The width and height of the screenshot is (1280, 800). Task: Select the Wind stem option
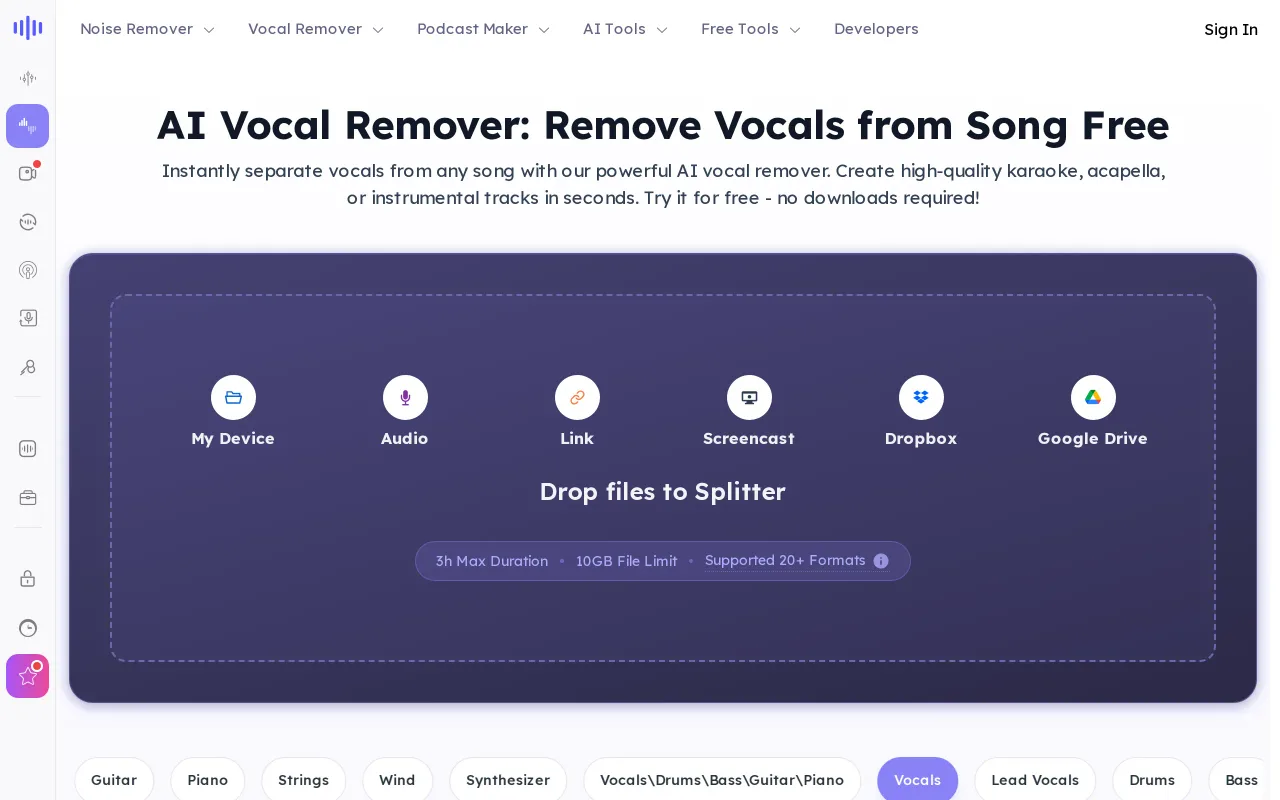click(x=397, y=780)
